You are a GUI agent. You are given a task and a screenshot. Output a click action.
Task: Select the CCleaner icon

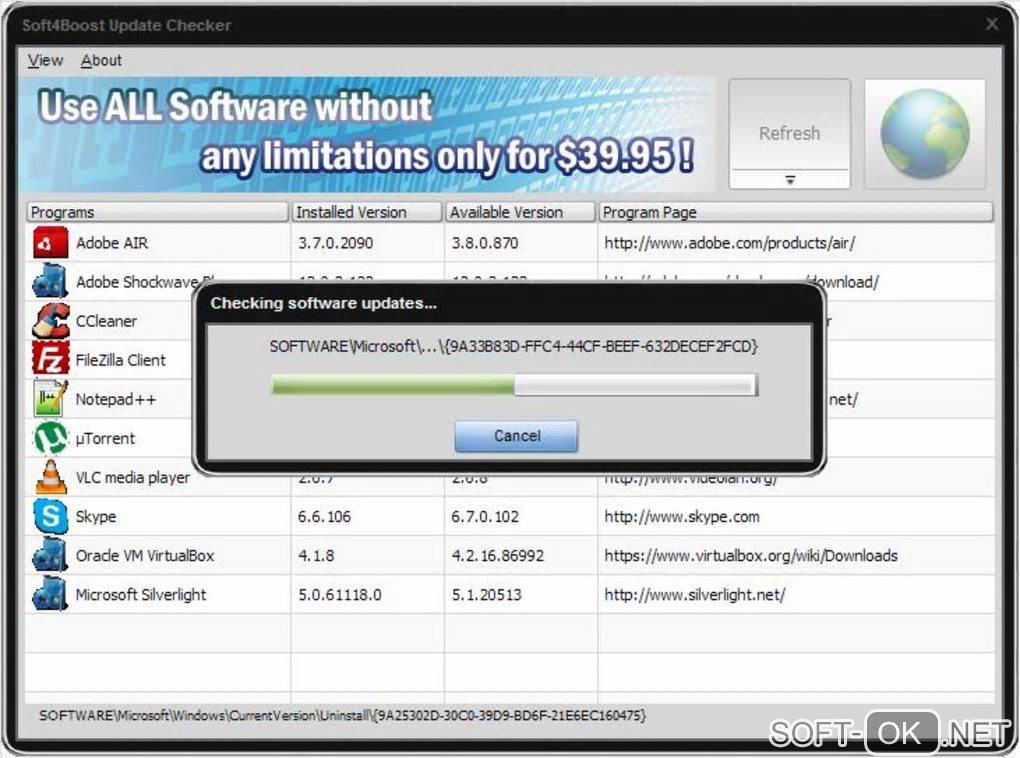pos(51,321)
